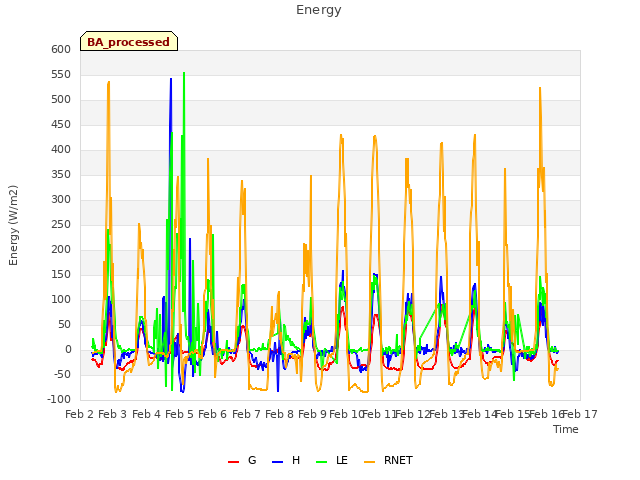640x480 pixels.
Task: Click the 300 y-axis tick label
Action: 61,199
